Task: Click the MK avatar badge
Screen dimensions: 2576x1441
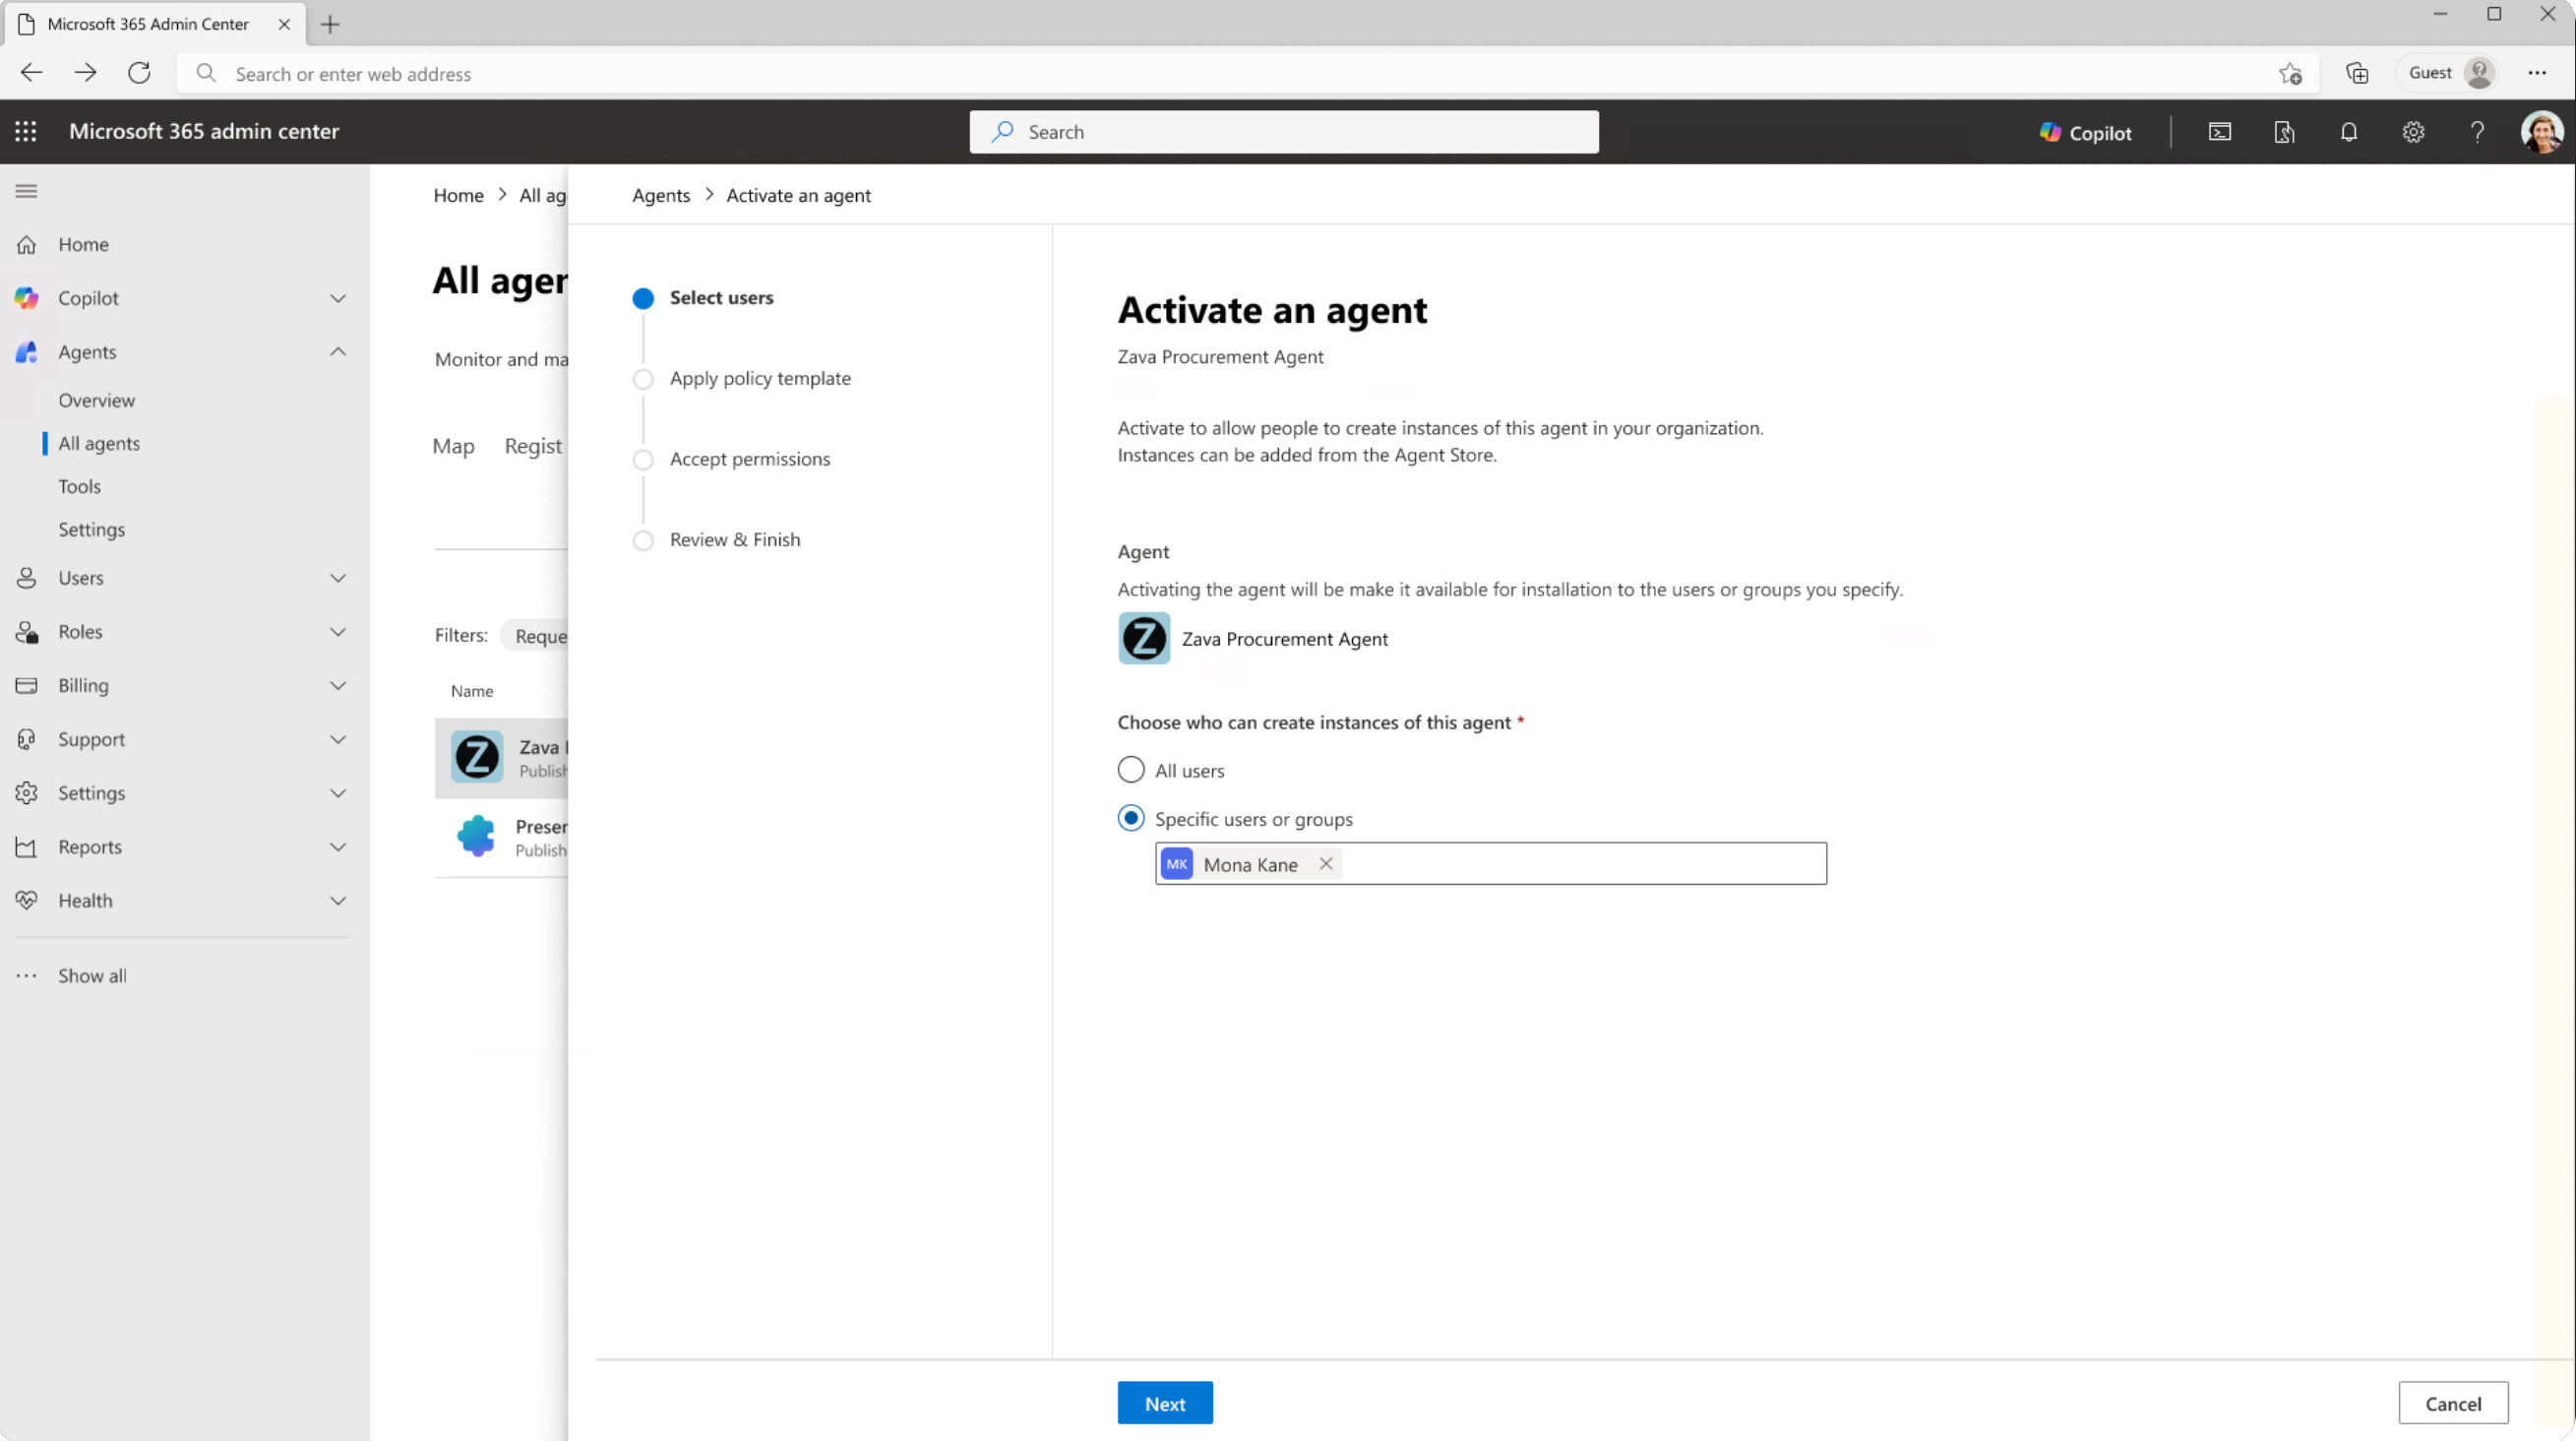Action: click(x=1177, y=864)
